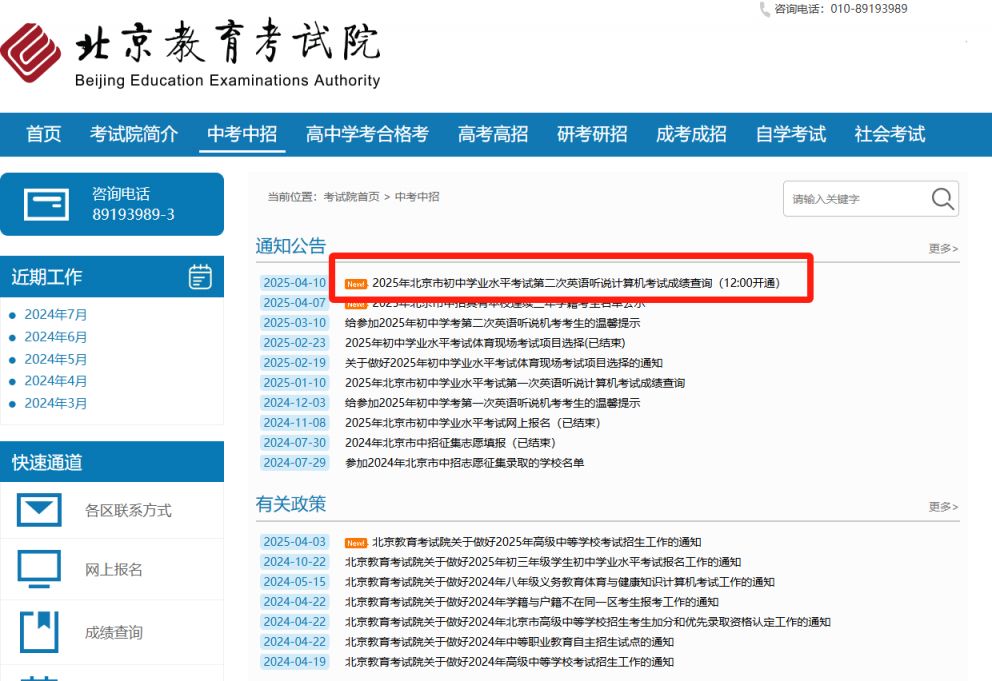This screenshot has width=992, height=681.
Task: Click the 快速通道 panel header
Action: tap(112, 462)
